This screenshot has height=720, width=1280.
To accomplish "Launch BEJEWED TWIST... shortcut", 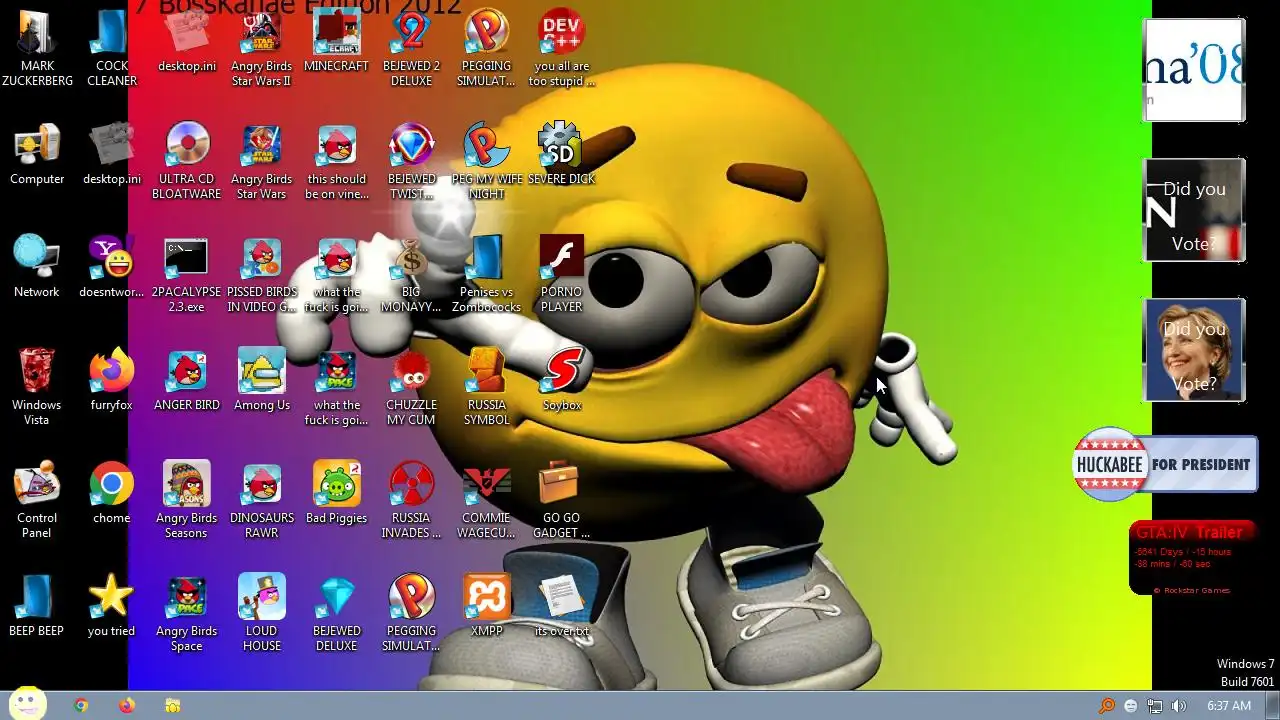I will 412,161.
